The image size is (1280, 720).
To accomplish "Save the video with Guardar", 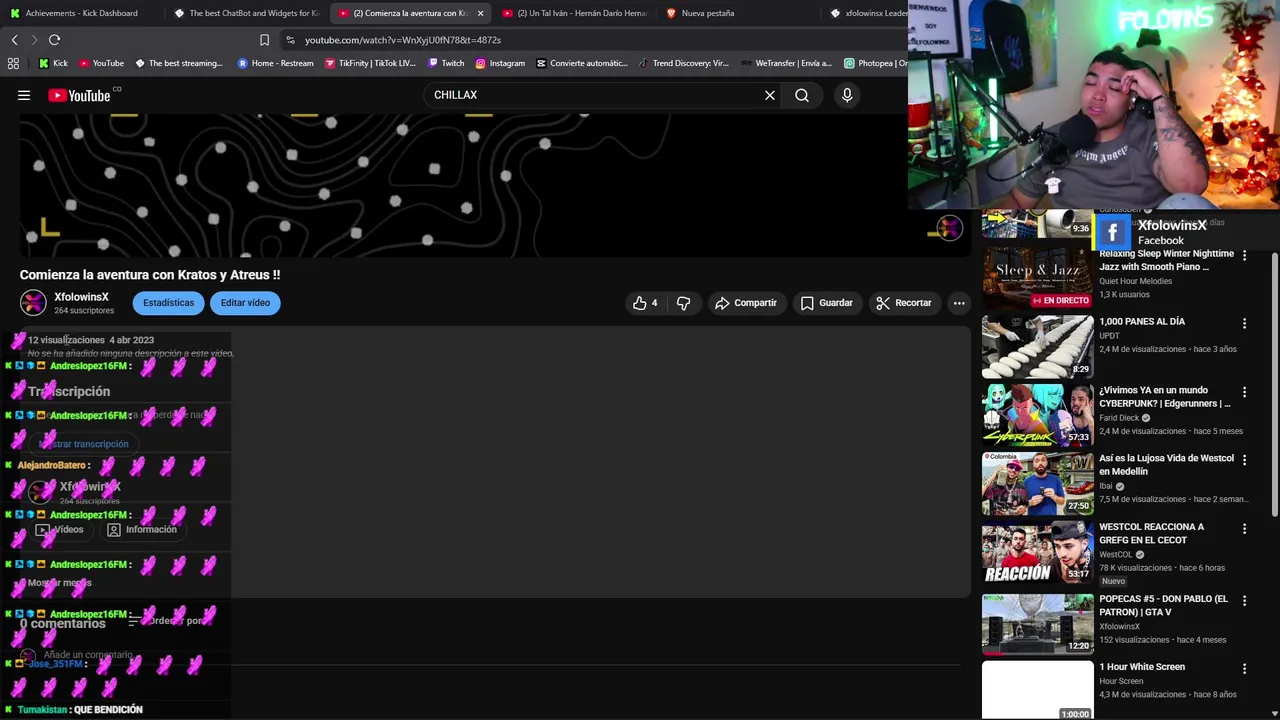I will pyautogui.click(x=826, y=303).
